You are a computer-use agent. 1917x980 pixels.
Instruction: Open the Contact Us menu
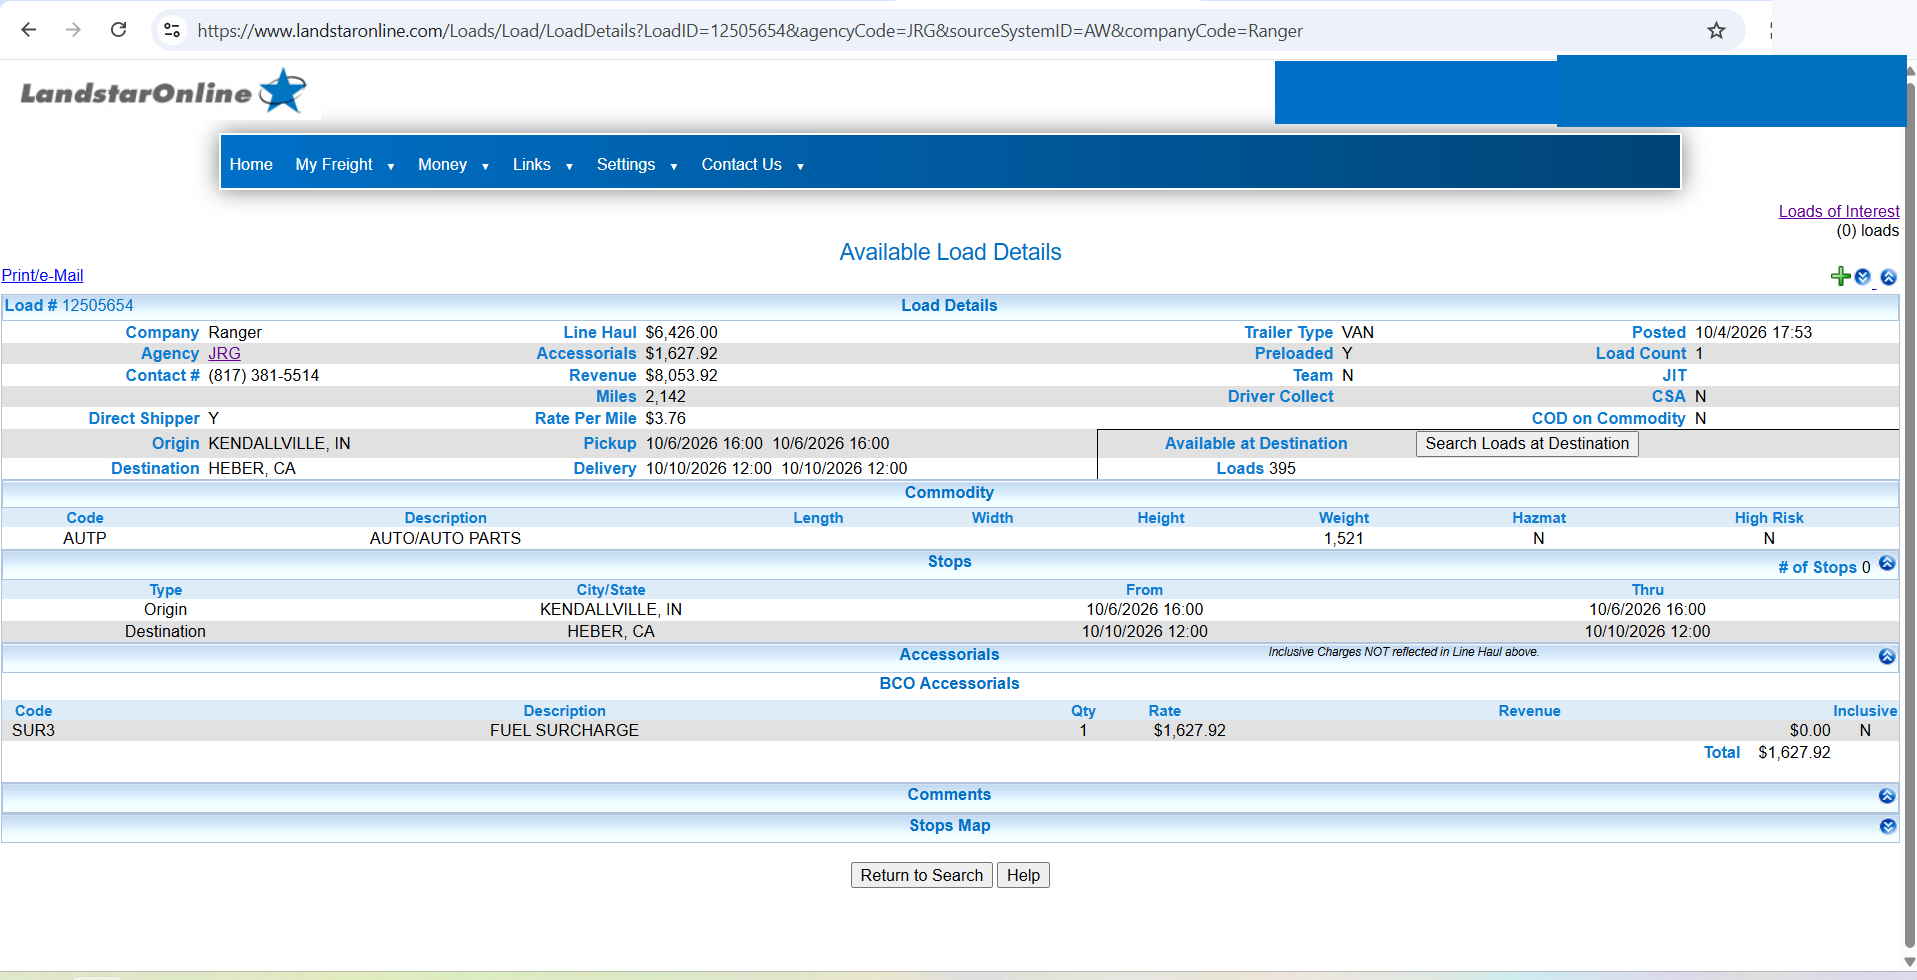coord(741,164)
